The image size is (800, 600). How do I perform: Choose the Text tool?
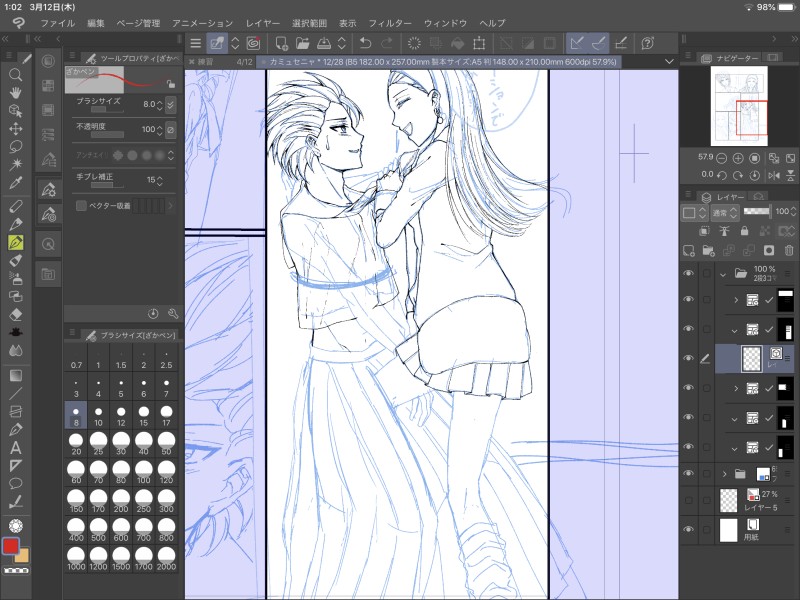(16, 447)
